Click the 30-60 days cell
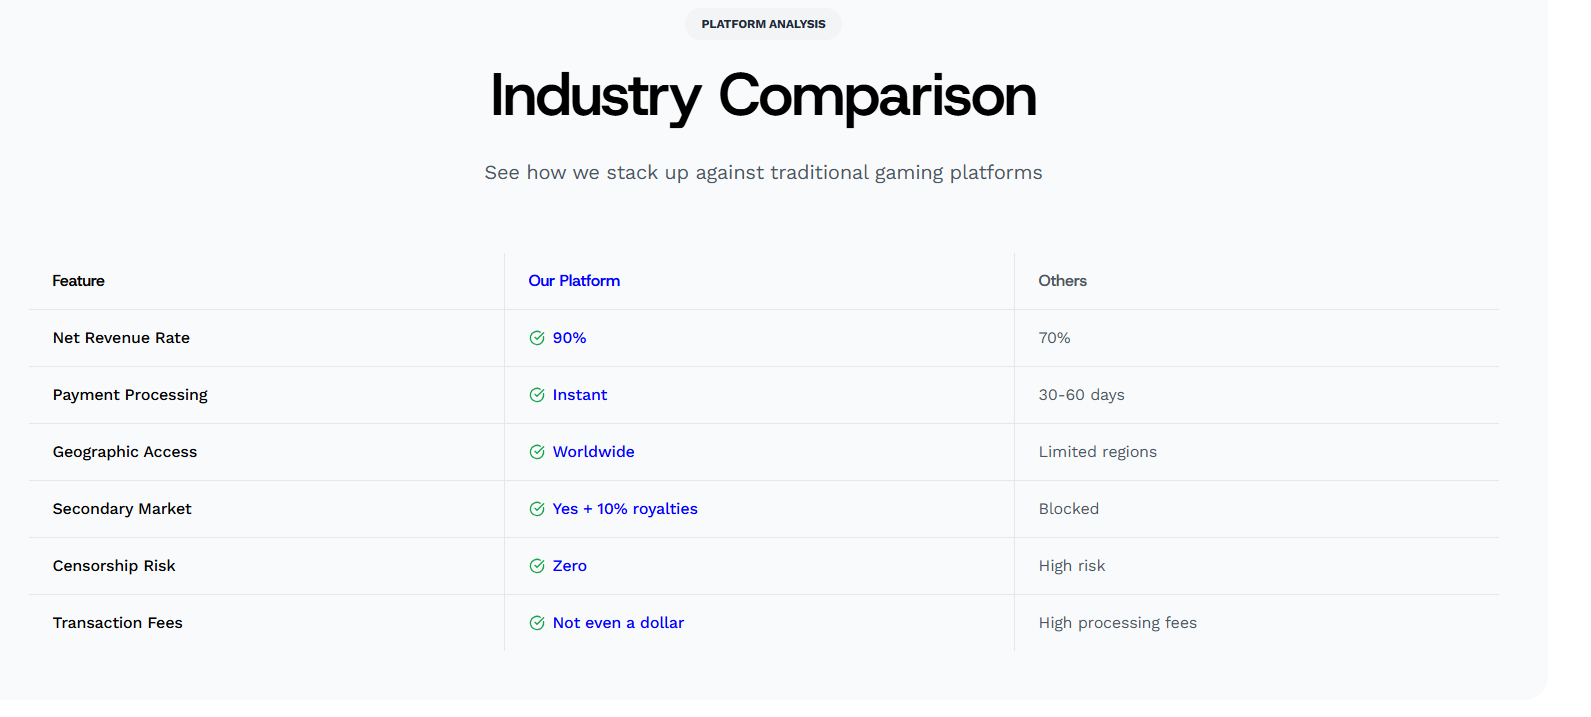This screenshot has height=717, width=1591. coord(1081,395)
